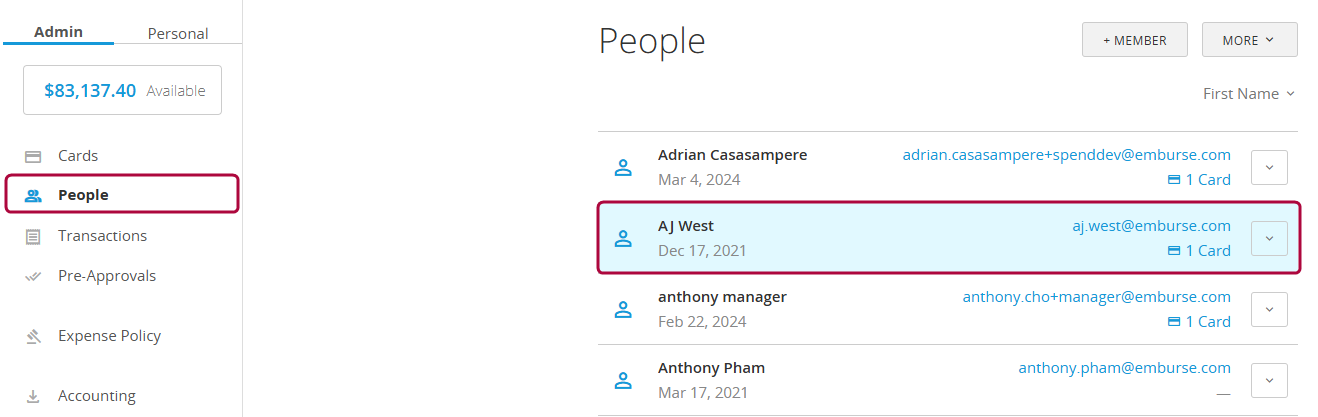
Task: Click AJ West's person icon
Action: 623,238
